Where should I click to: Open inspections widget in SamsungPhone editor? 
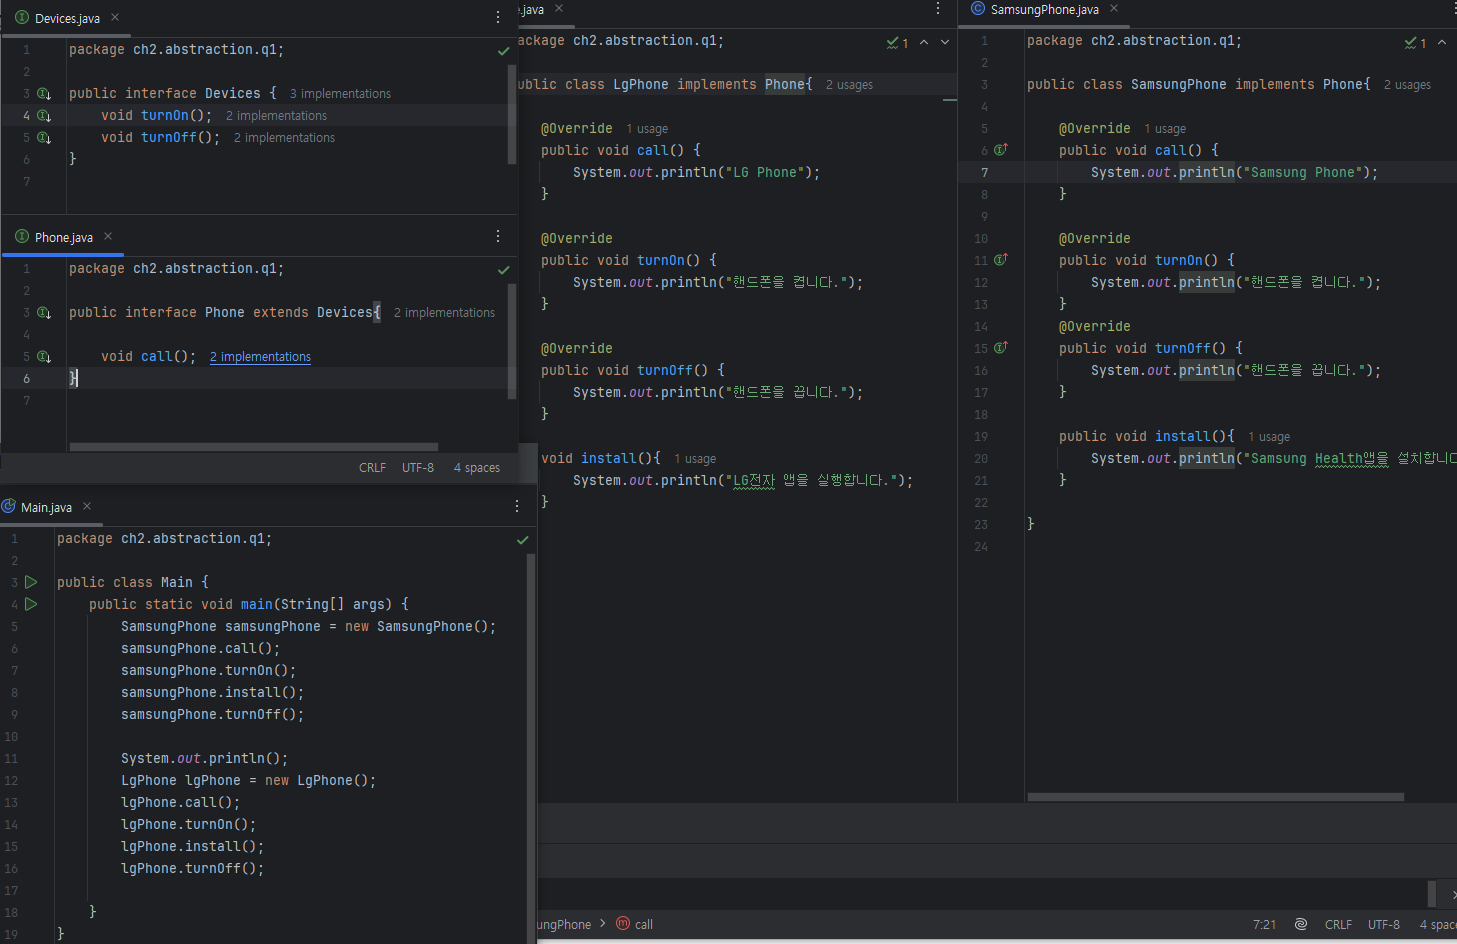click(1415, 43)
